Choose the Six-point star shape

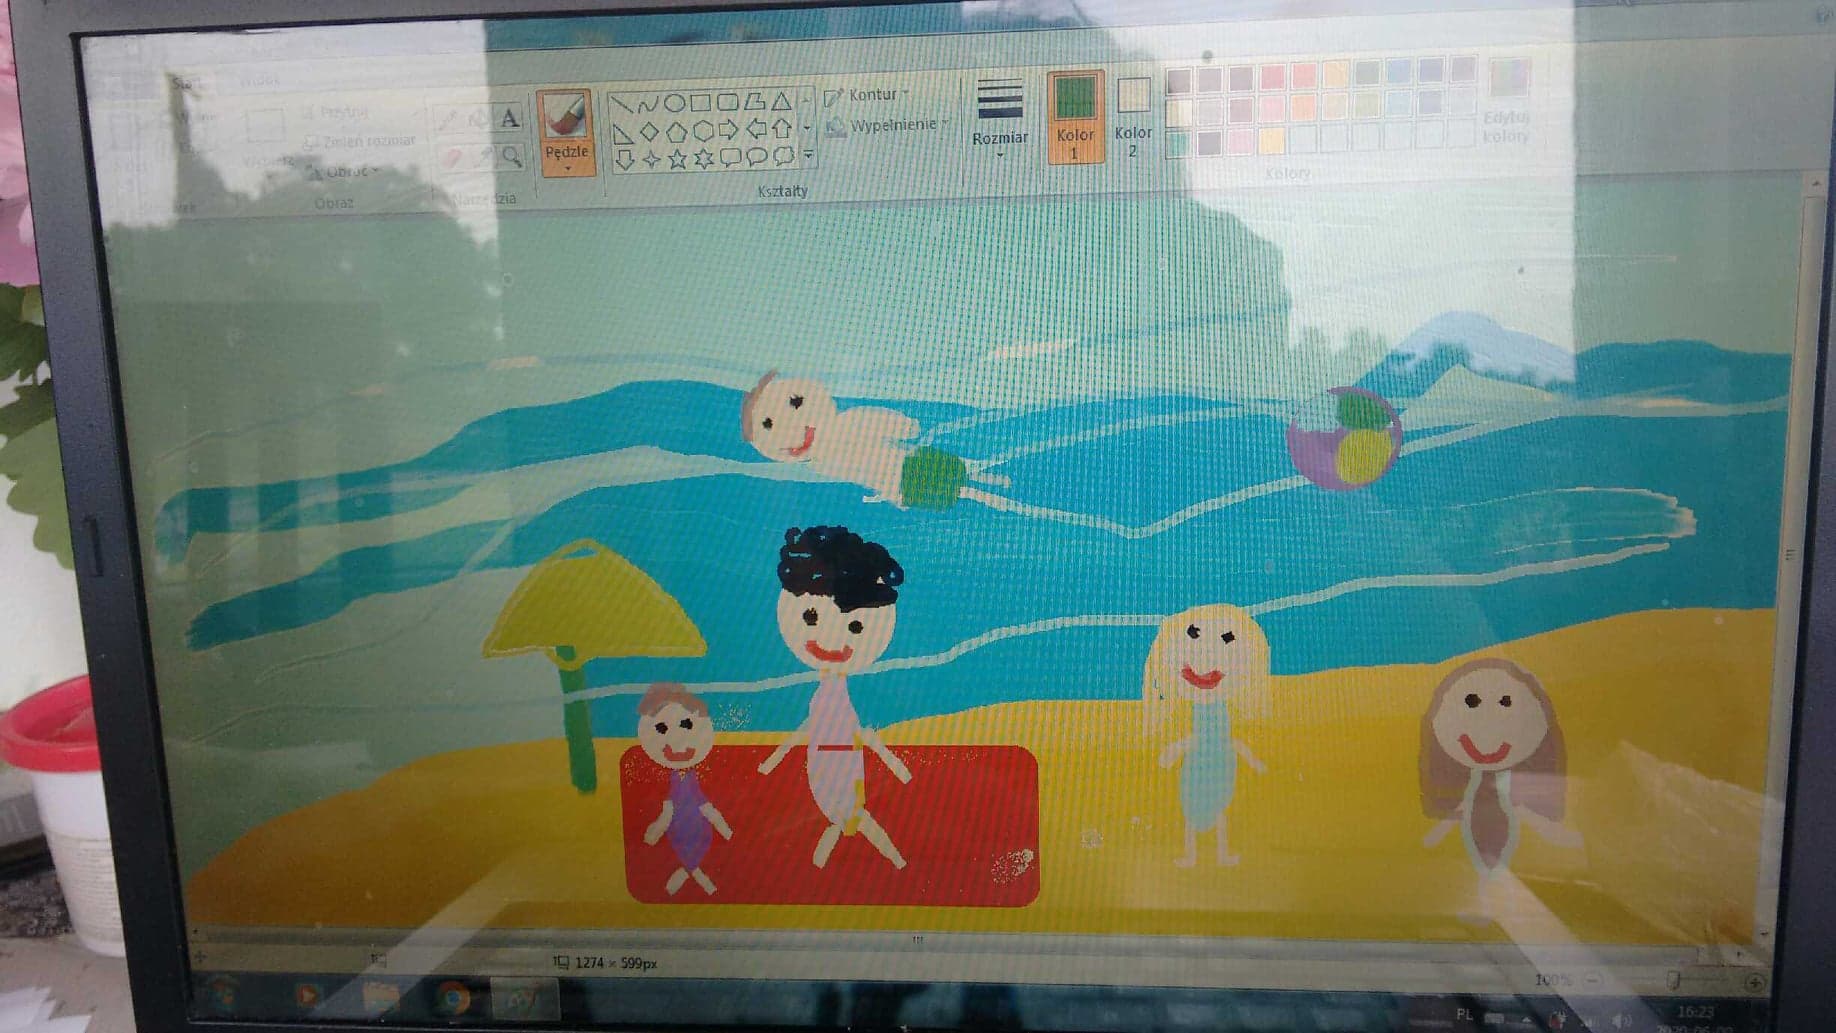tap(704, 158)
